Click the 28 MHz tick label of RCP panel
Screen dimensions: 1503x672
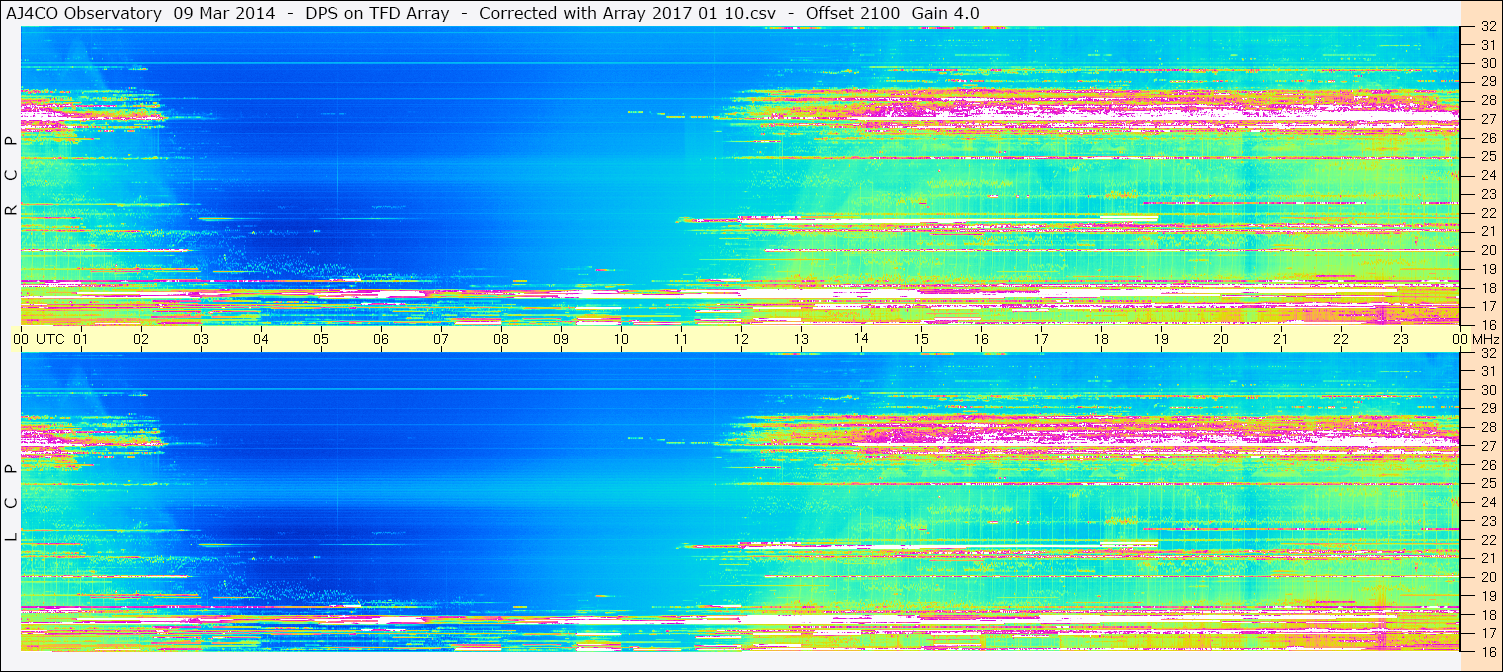[1487, 100]
